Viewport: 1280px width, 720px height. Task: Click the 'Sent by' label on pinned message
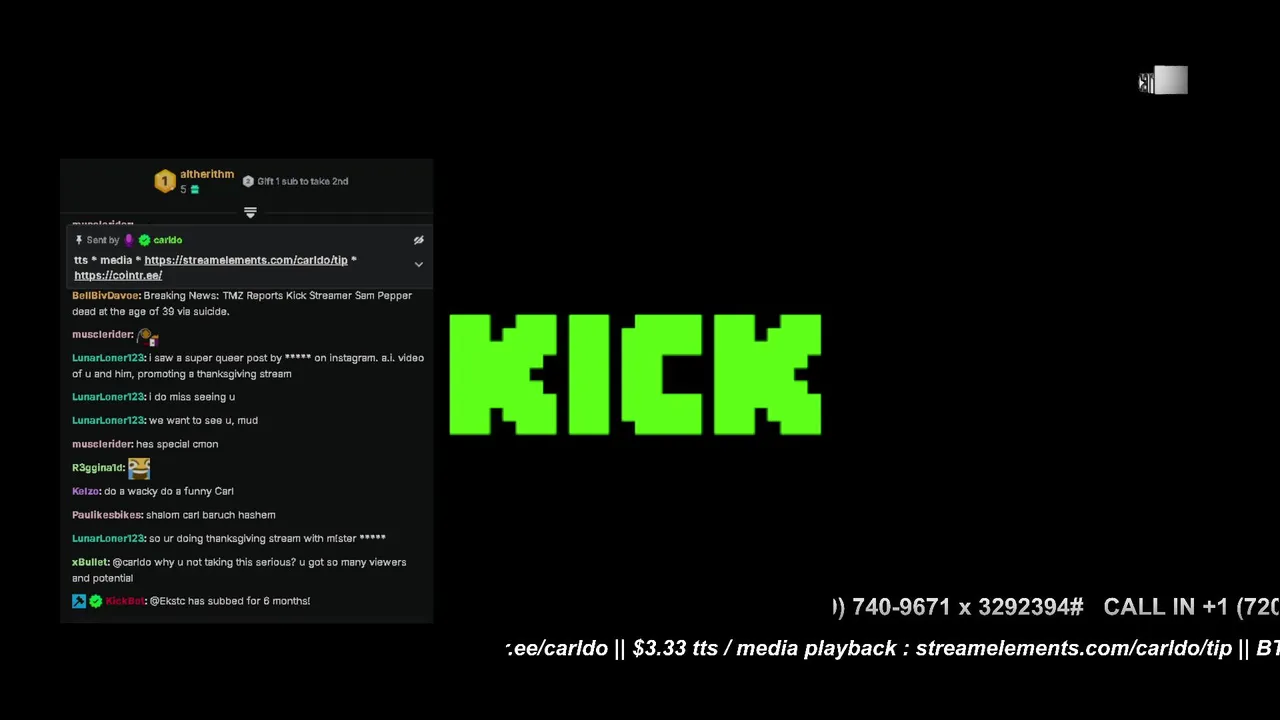tap(103, 240)
